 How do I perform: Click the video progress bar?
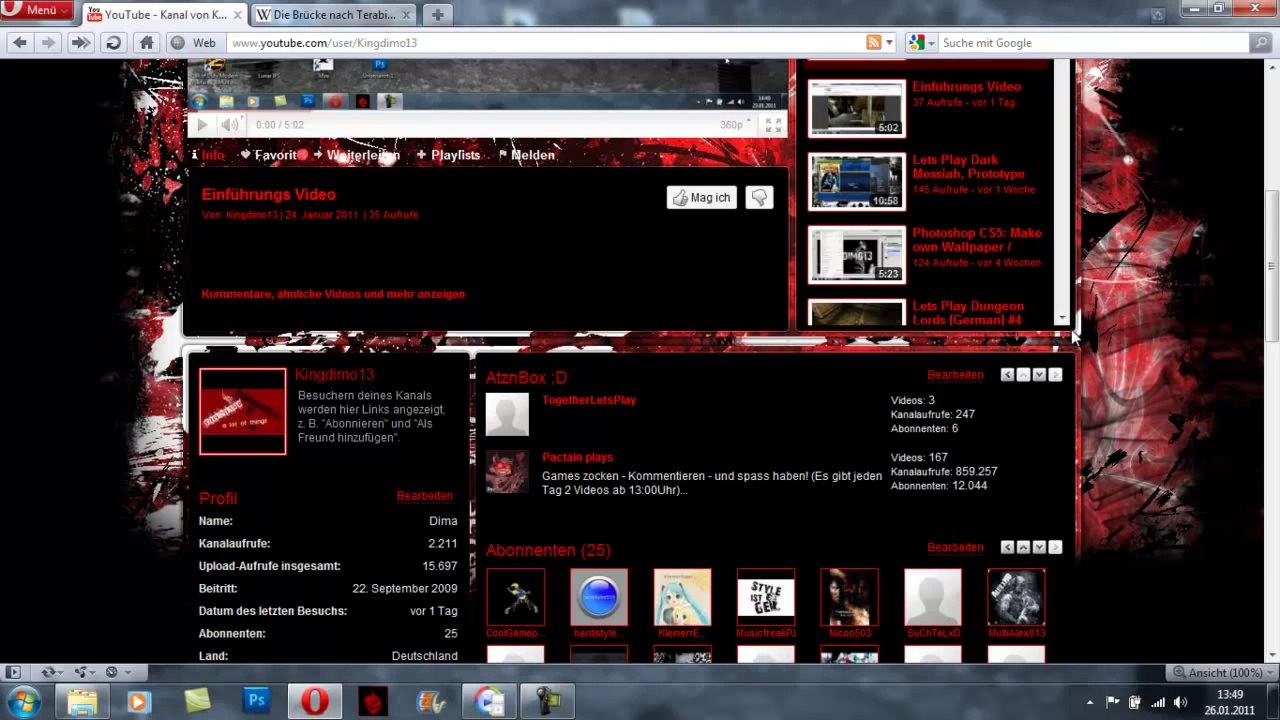(x=487, y=111)
